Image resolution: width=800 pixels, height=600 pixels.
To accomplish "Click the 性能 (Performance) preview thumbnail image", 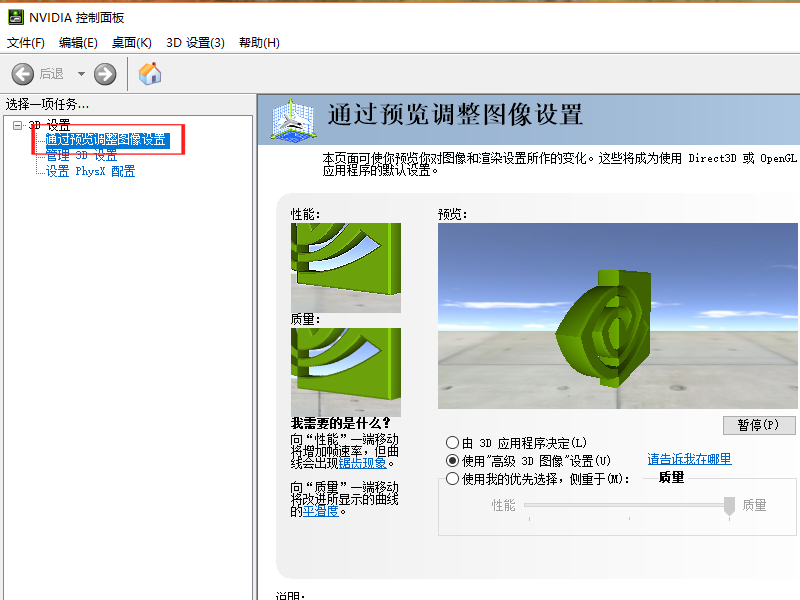I will click(345, 268).
